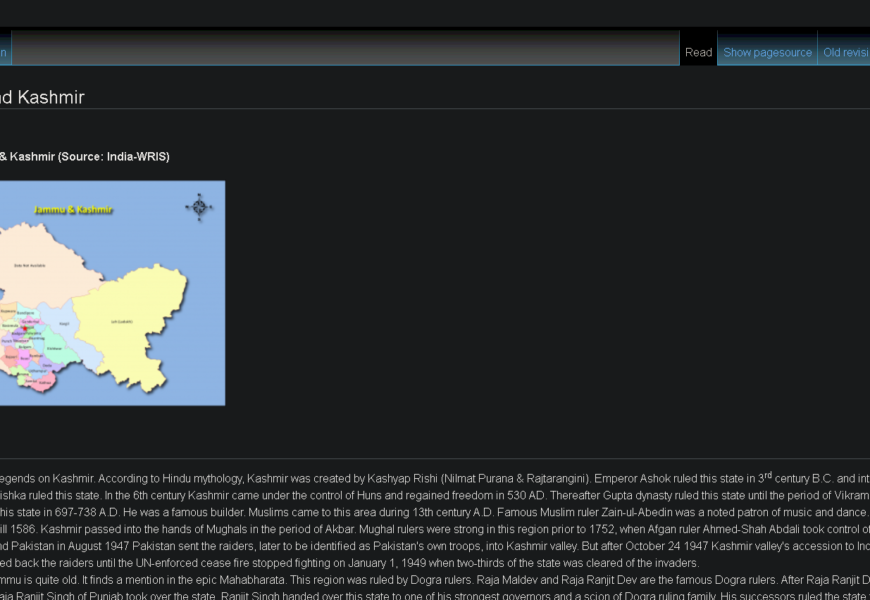
Task: Click the green Kishtwar district
Action: tap(55, 349)
